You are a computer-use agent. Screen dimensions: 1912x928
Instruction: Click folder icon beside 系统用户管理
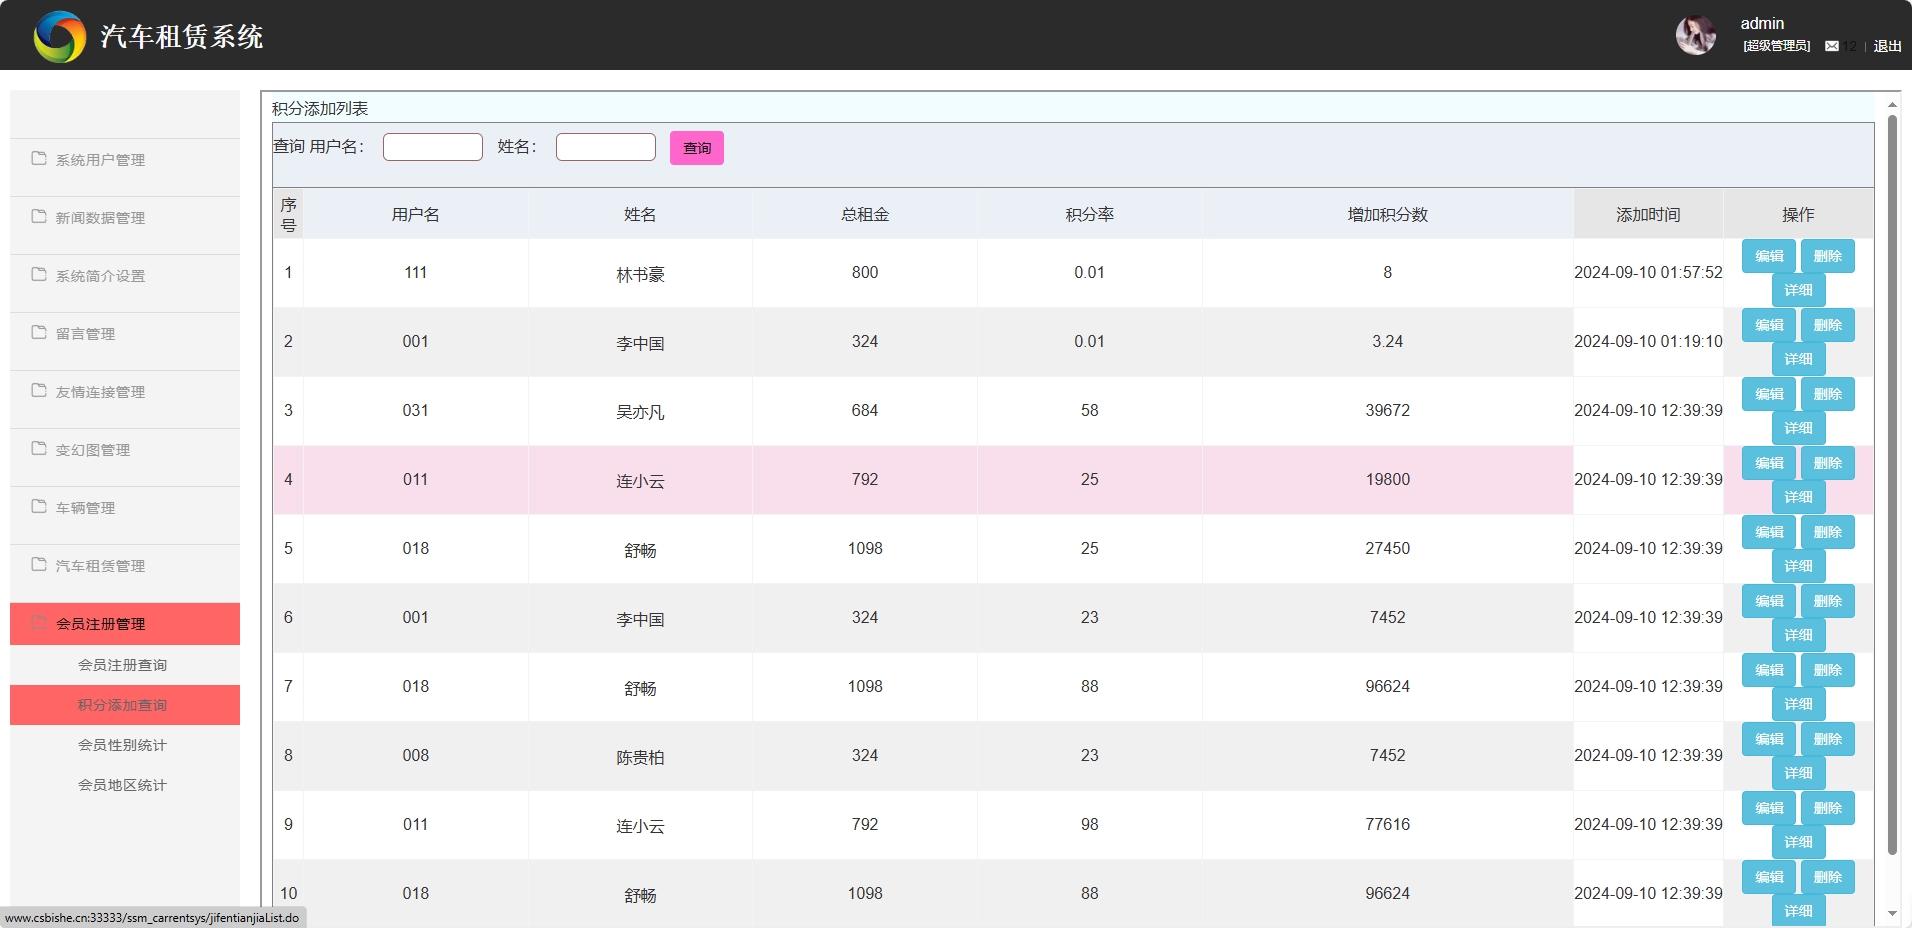tap(39, 159)
